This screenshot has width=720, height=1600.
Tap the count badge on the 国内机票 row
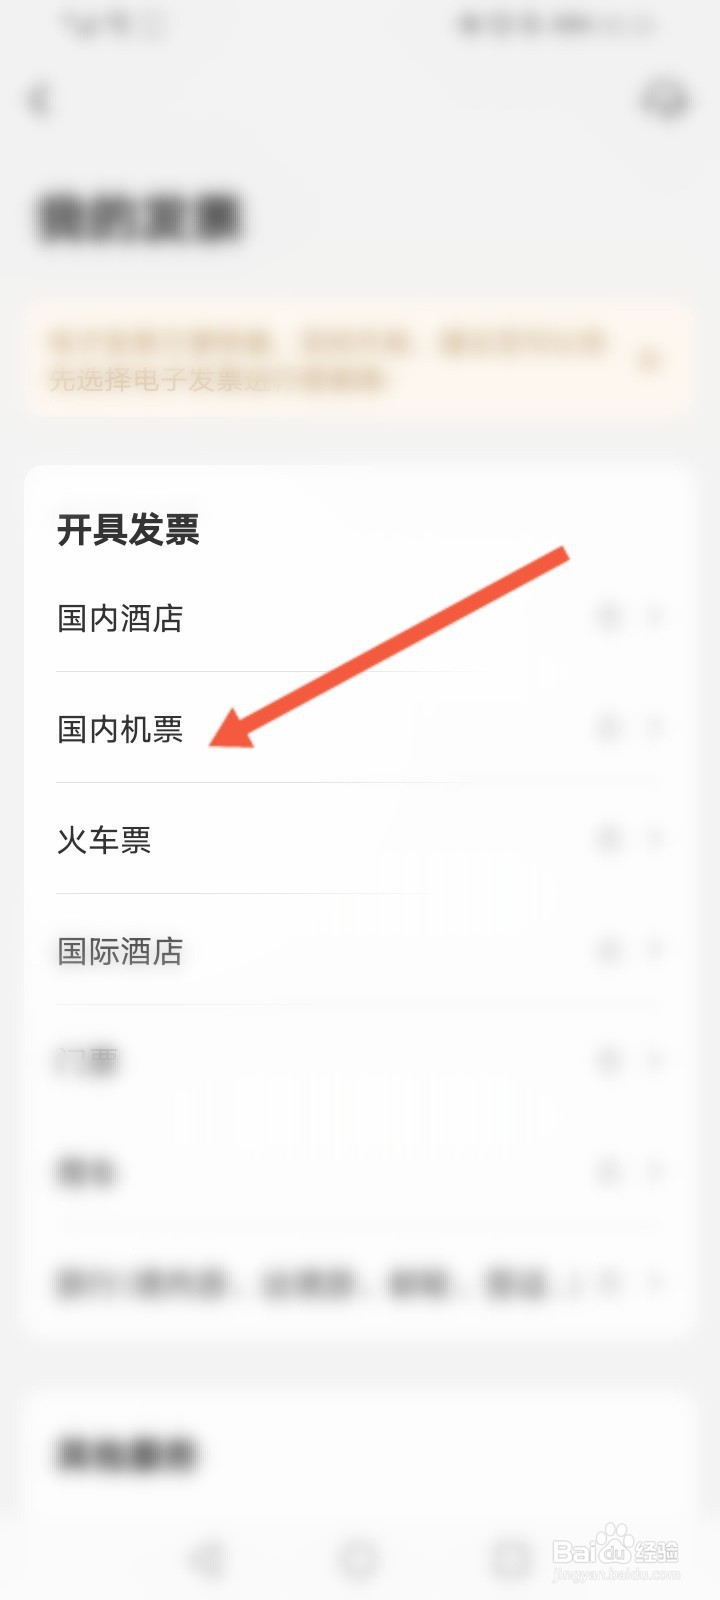coord(610,728)
